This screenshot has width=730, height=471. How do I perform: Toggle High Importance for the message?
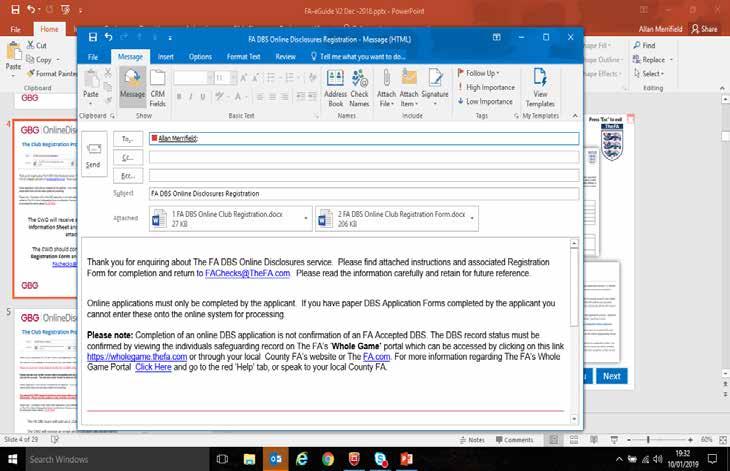pyautogui.click(x=486, y=87)
